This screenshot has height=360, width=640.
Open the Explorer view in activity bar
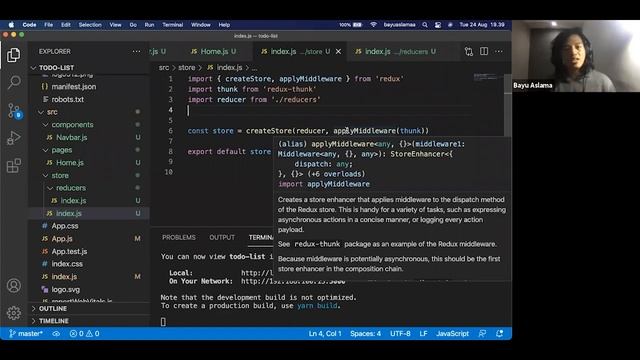pos(13,55)
